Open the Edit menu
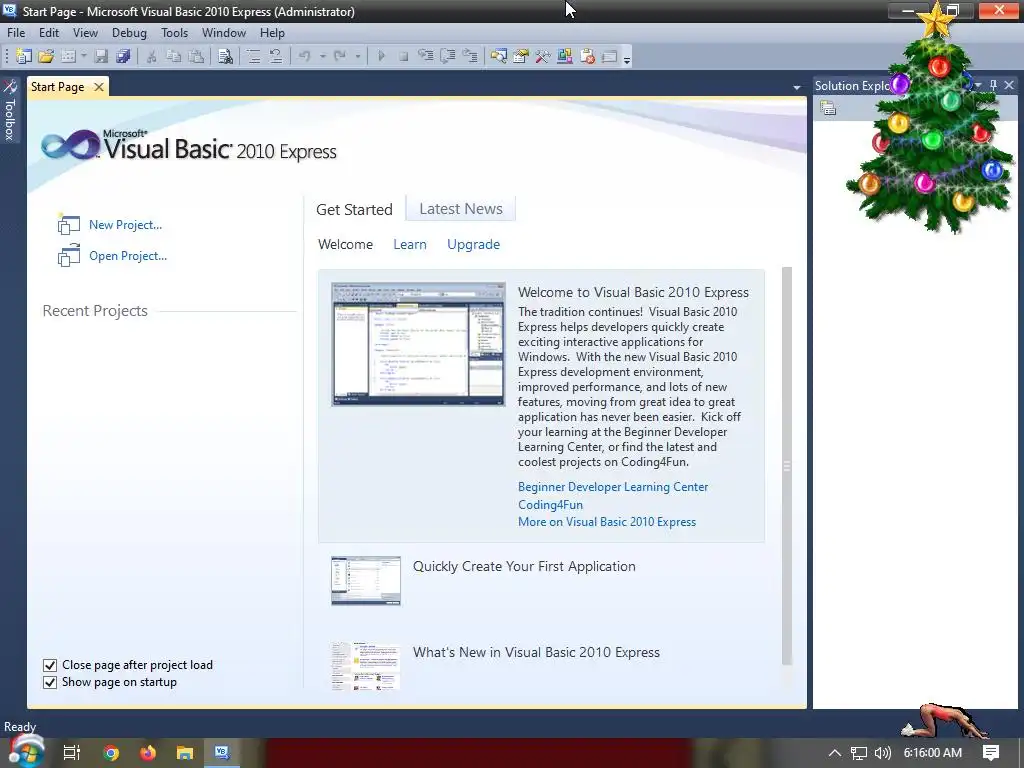Image resolution: width=1024 pixels, height=768 pixels. (49, 33)
